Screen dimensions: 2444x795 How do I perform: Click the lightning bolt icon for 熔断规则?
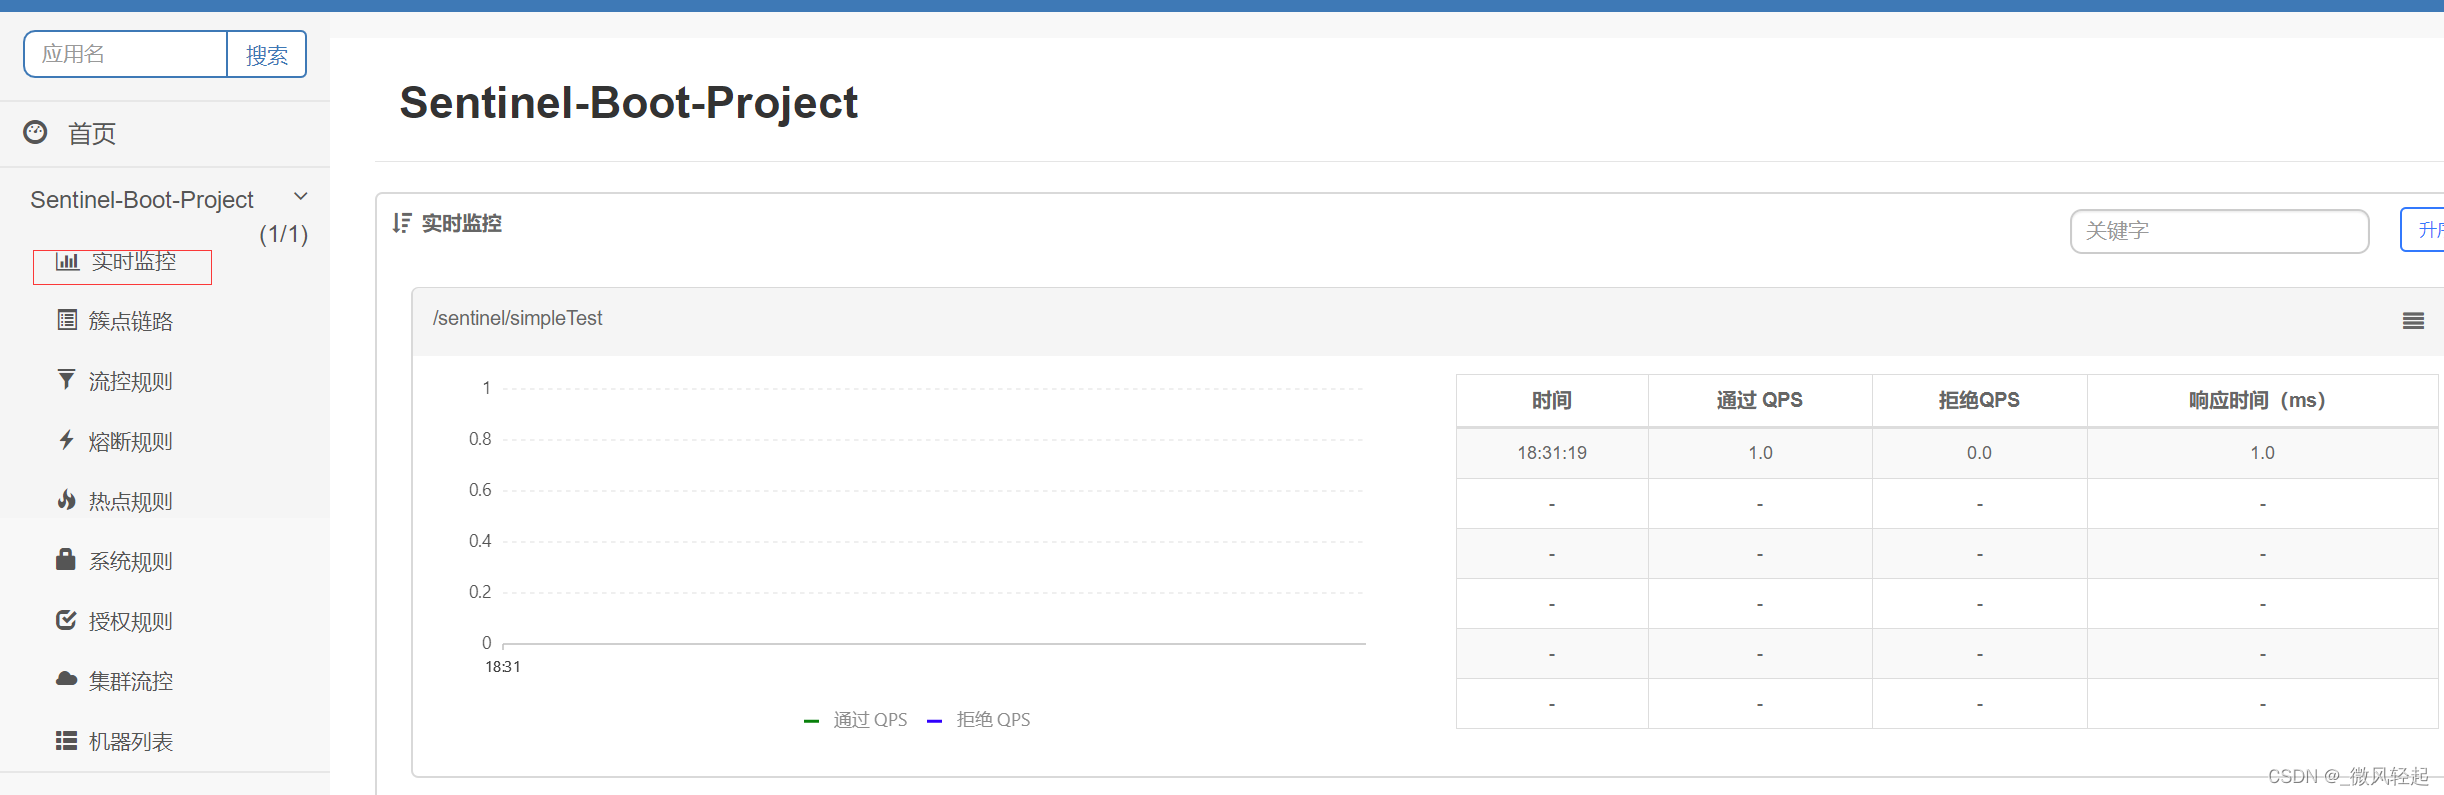pyautogui.click(x=66, y=440)
